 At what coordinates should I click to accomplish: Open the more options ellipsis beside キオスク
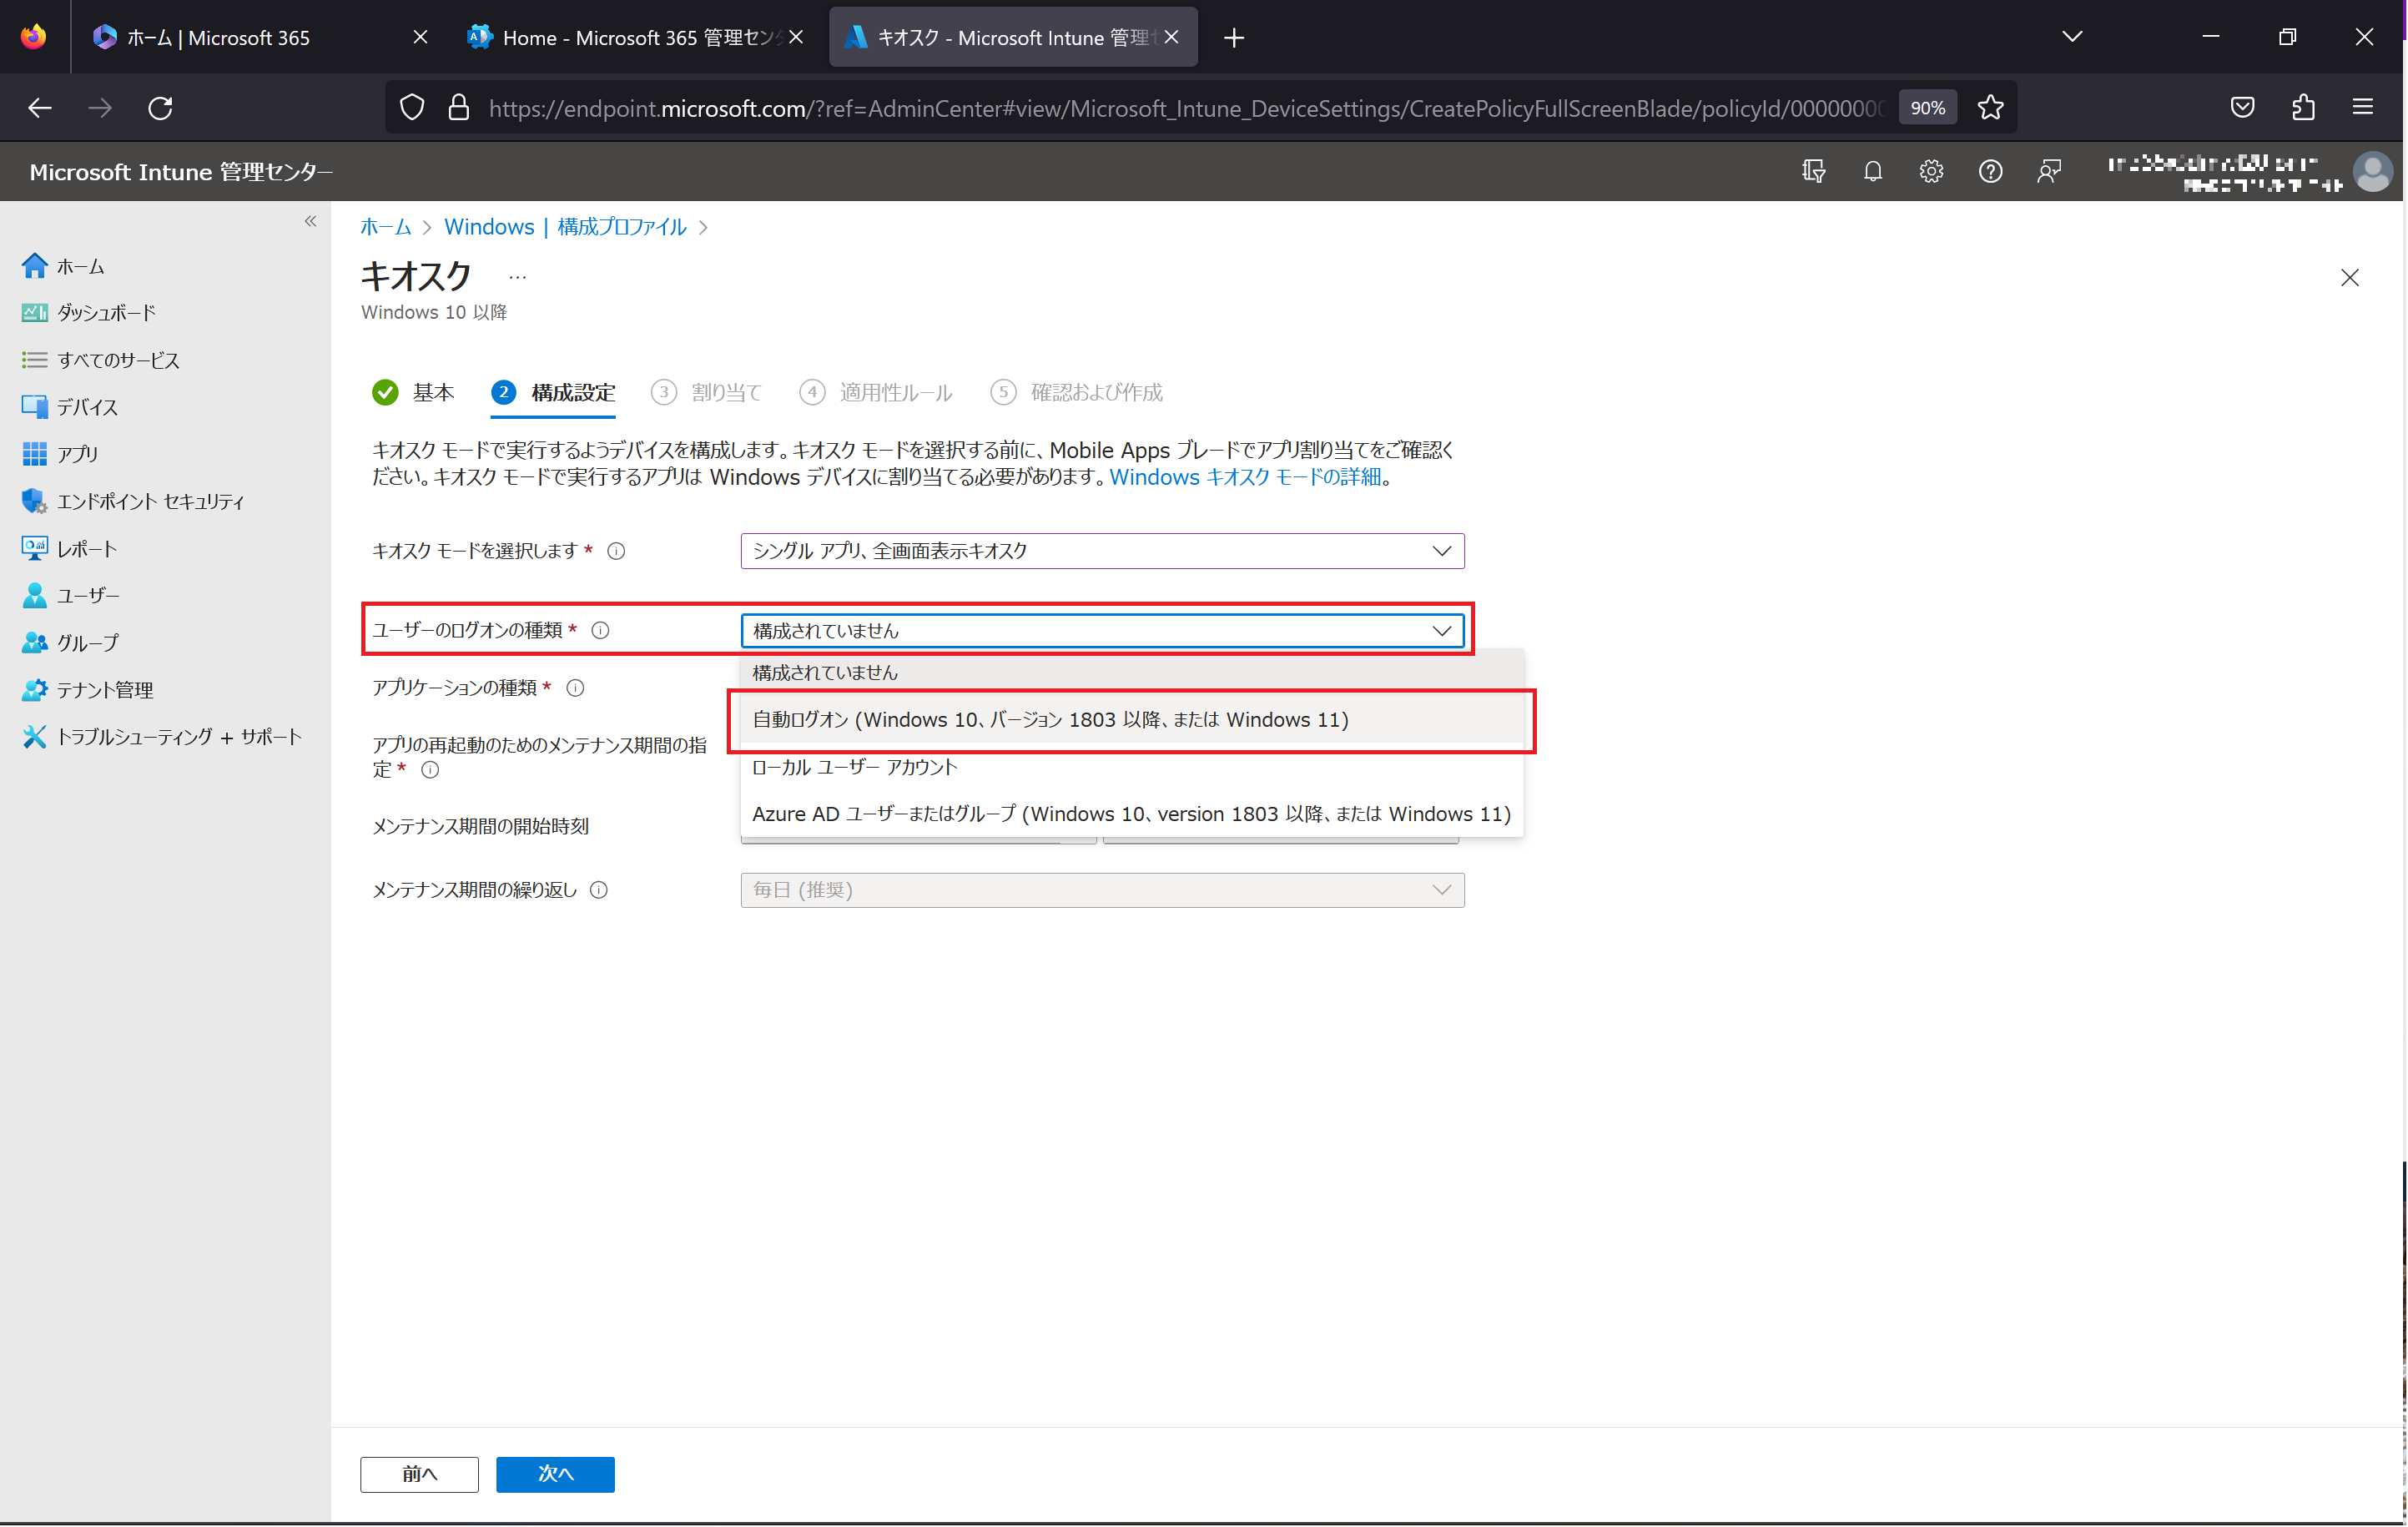(517, 277)
